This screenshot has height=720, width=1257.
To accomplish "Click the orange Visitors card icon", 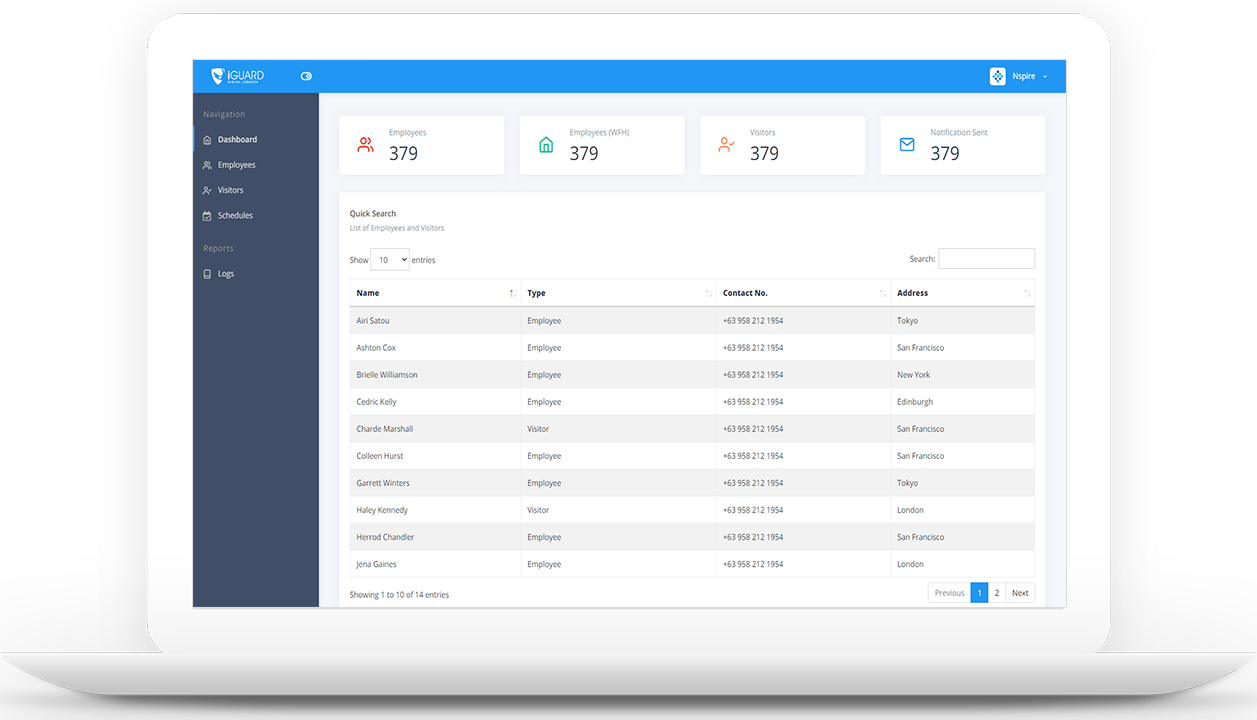I will (x=726, y=145).
